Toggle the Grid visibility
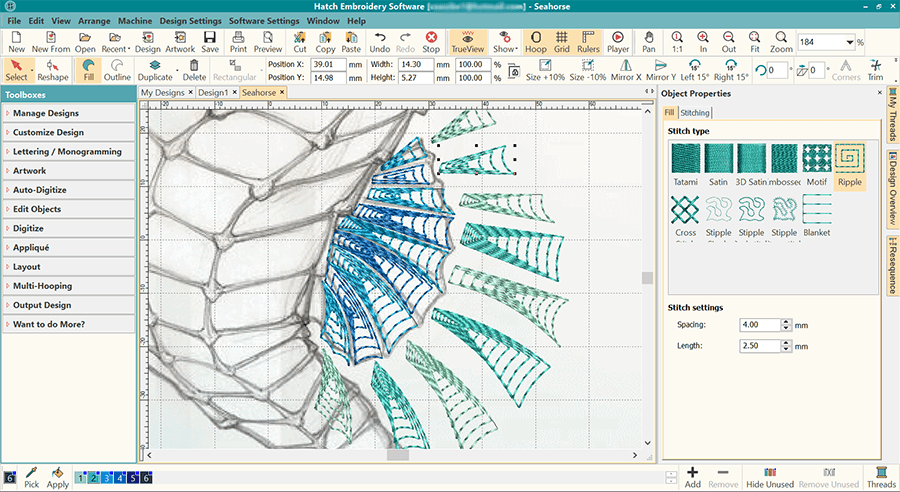Image resolution: width=900 pixels, height=492 pixels. pos(562,41)
